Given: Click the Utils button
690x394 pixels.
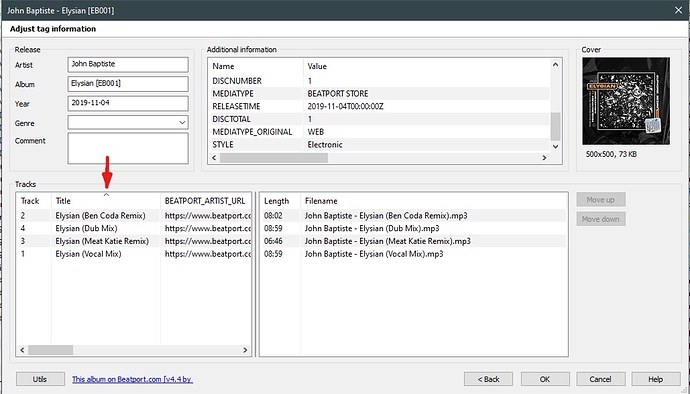Looking at the screenshot, I should [40, 379].
